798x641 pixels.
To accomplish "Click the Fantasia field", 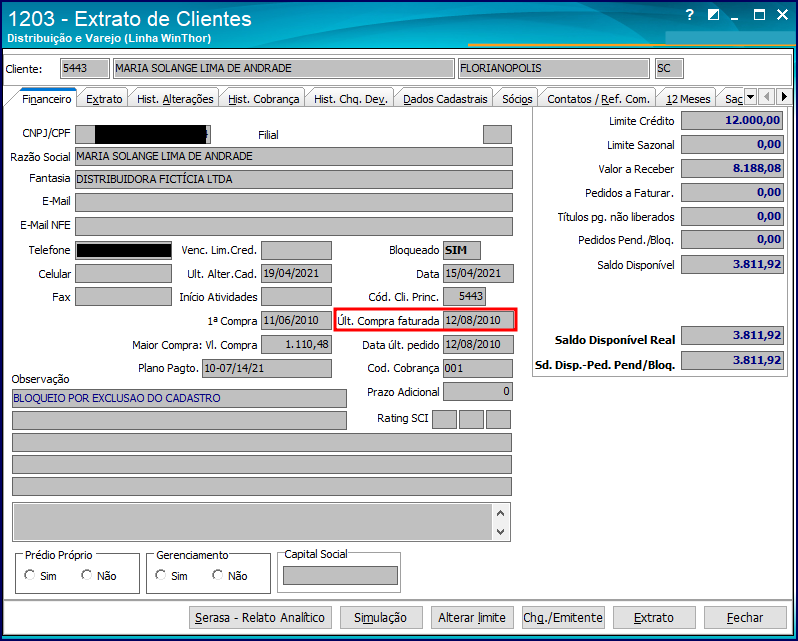I will [x=294, y=179].
